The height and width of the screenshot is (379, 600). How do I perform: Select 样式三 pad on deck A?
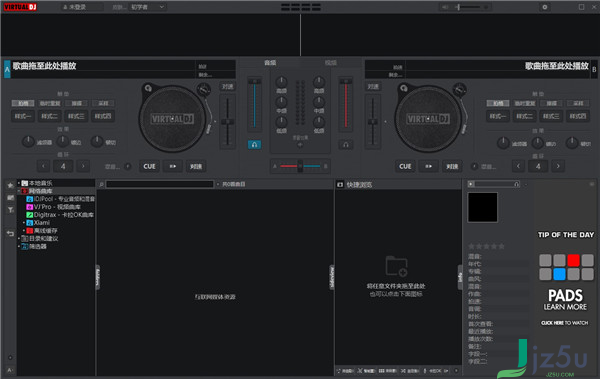click(76, 116)
